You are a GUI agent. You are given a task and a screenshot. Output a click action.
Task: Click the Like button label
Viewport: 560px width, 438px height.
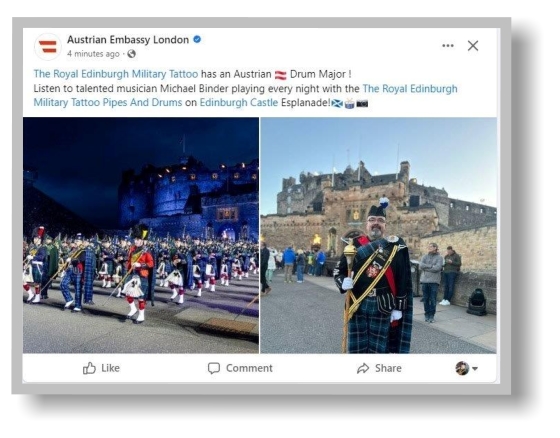[110, 368]
